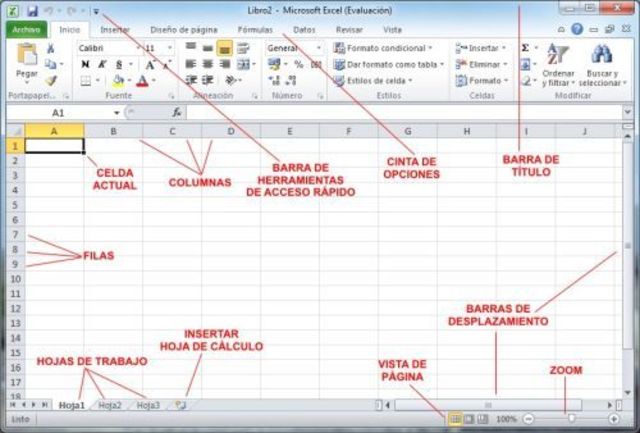Expand the Name Box dropdown arrow
This screenshot has height=433, width=640.
click(x=117, y=113)
